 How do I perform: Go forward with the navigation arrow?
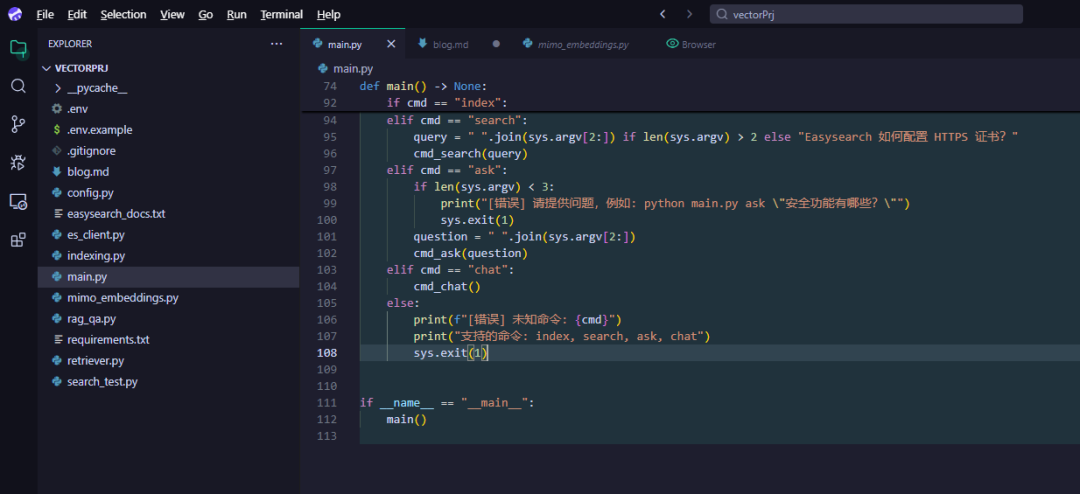pyautogui.click(x=689, y=14)
